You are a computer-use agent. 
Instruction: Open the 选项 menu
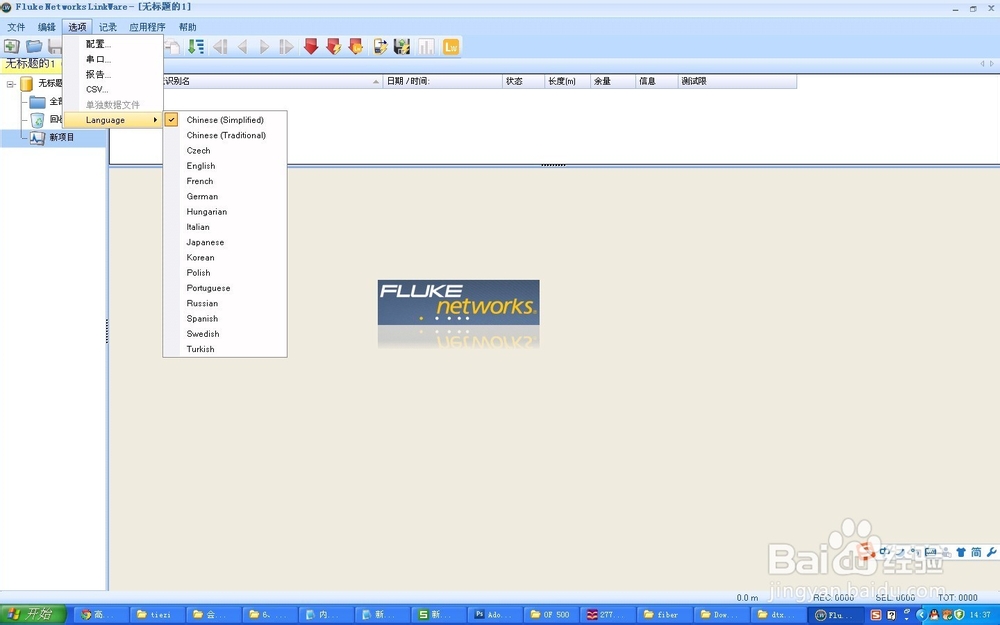77,27
